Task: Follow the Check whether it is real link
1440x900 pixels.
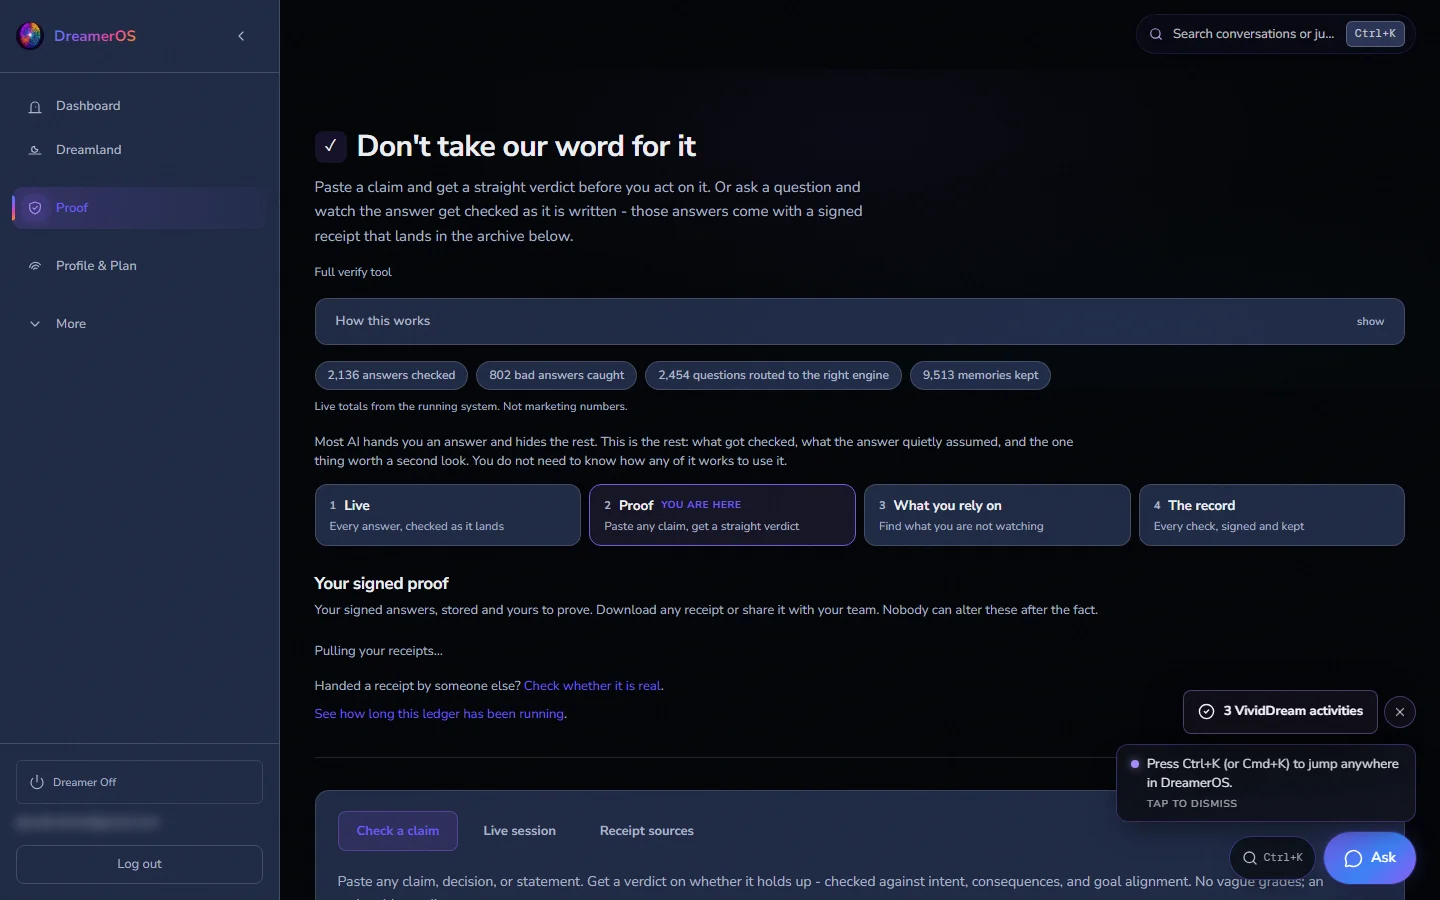Action: click(592, 686)
